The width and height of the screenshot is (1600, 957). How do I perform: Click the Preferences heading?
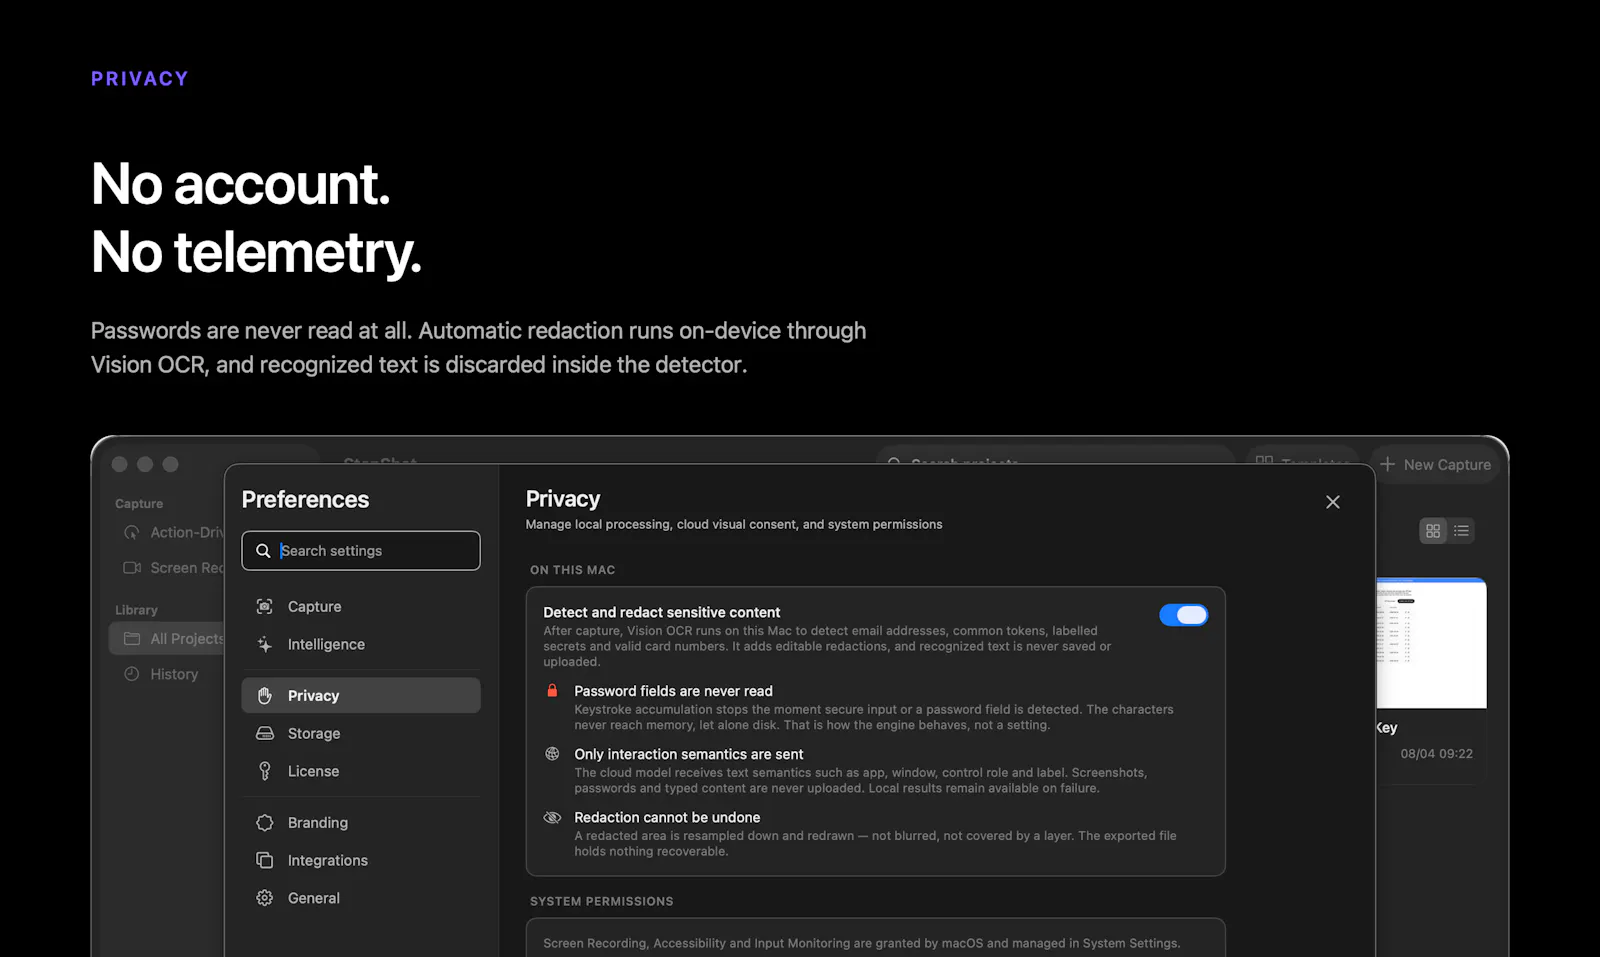coord(305,500)
